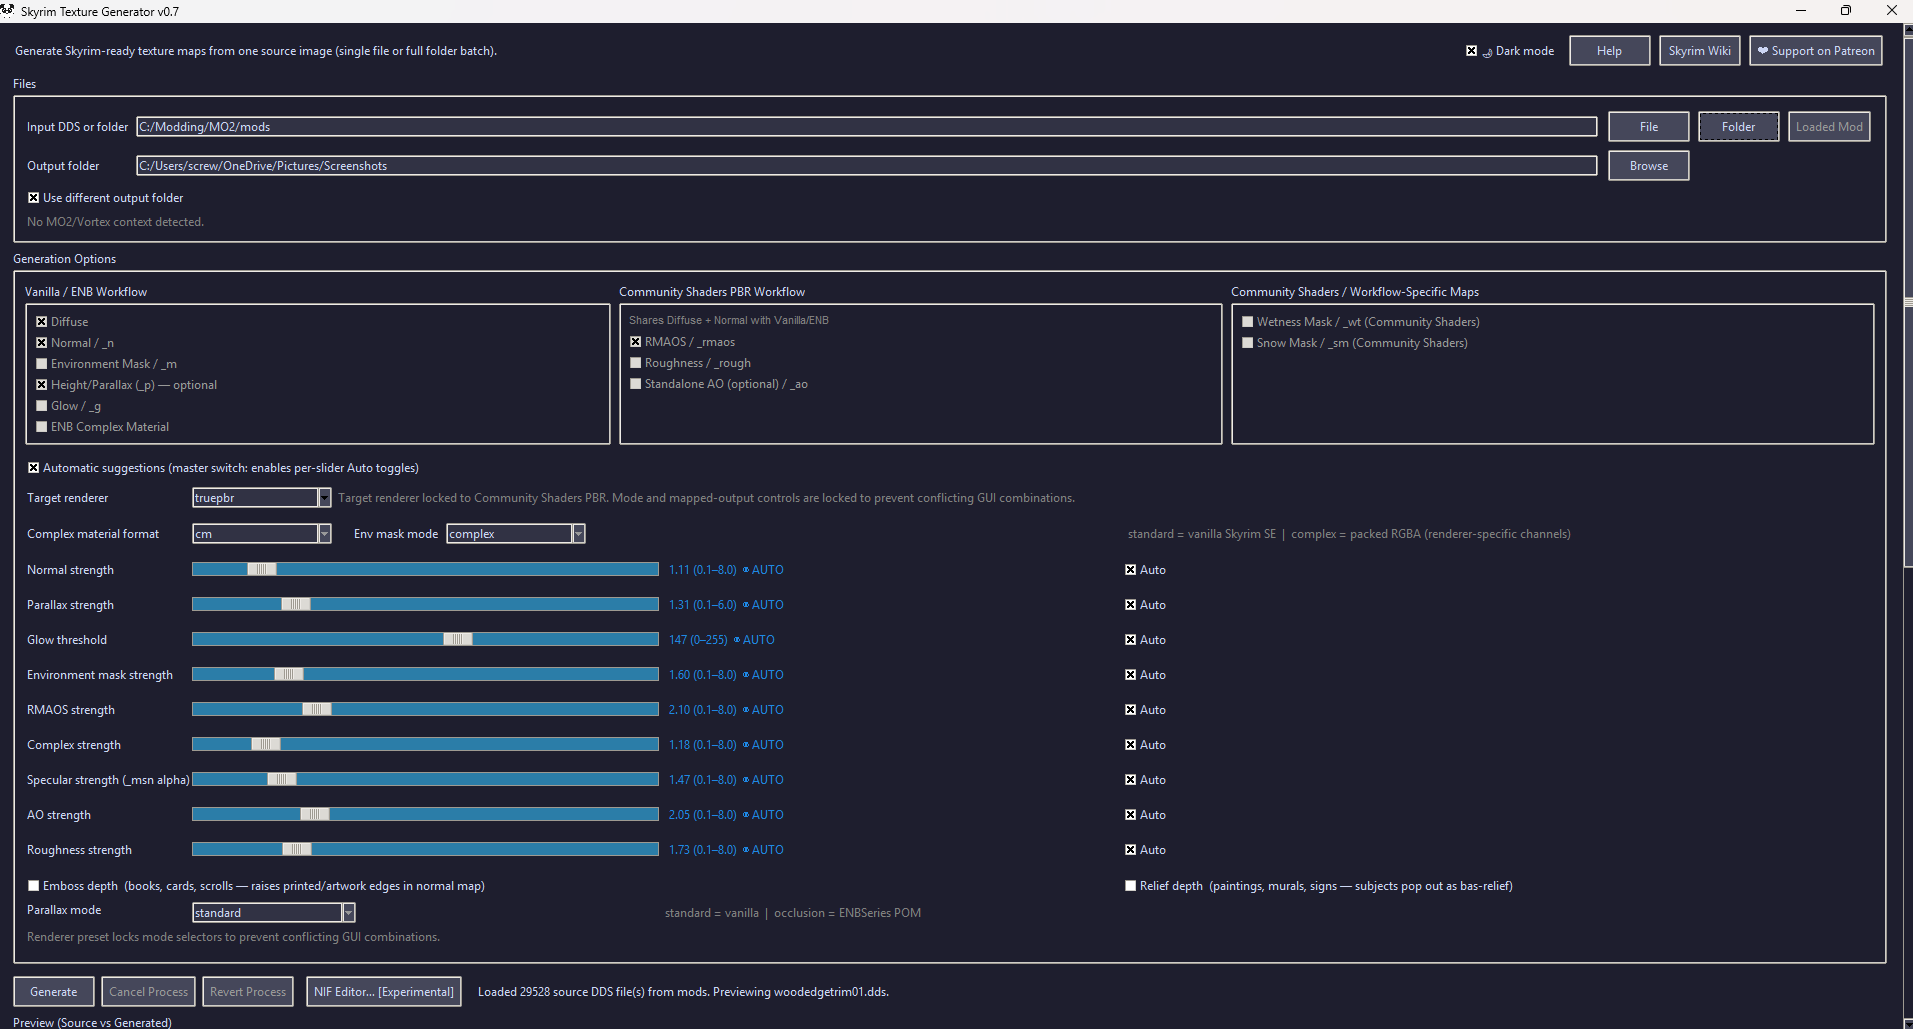
Task: Toggle Auto for Environment mask strength
Action: click(1130, 675)
